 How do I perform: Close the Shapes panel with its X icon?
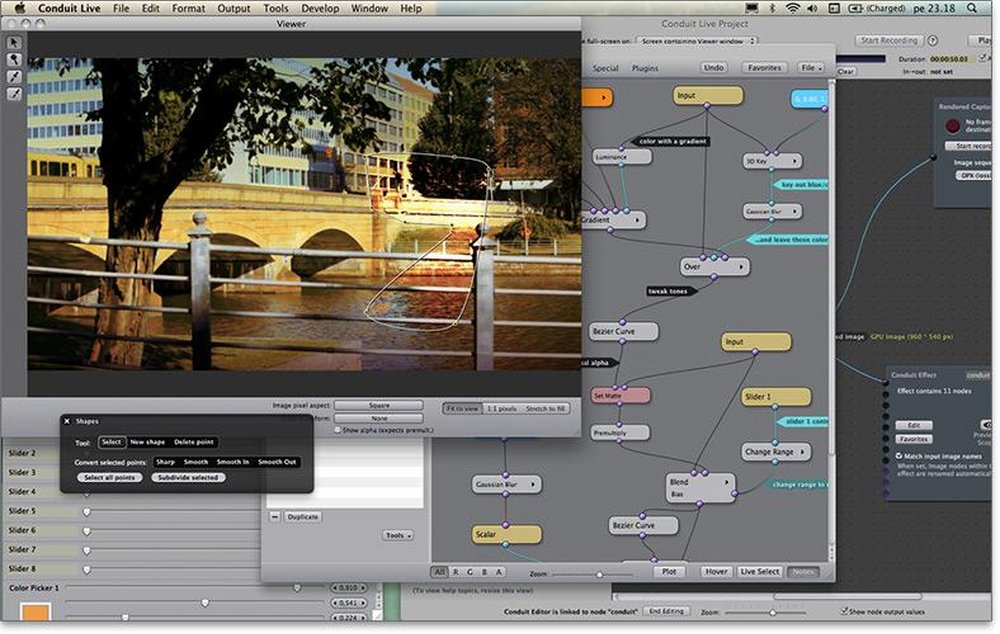click(67, 422)
